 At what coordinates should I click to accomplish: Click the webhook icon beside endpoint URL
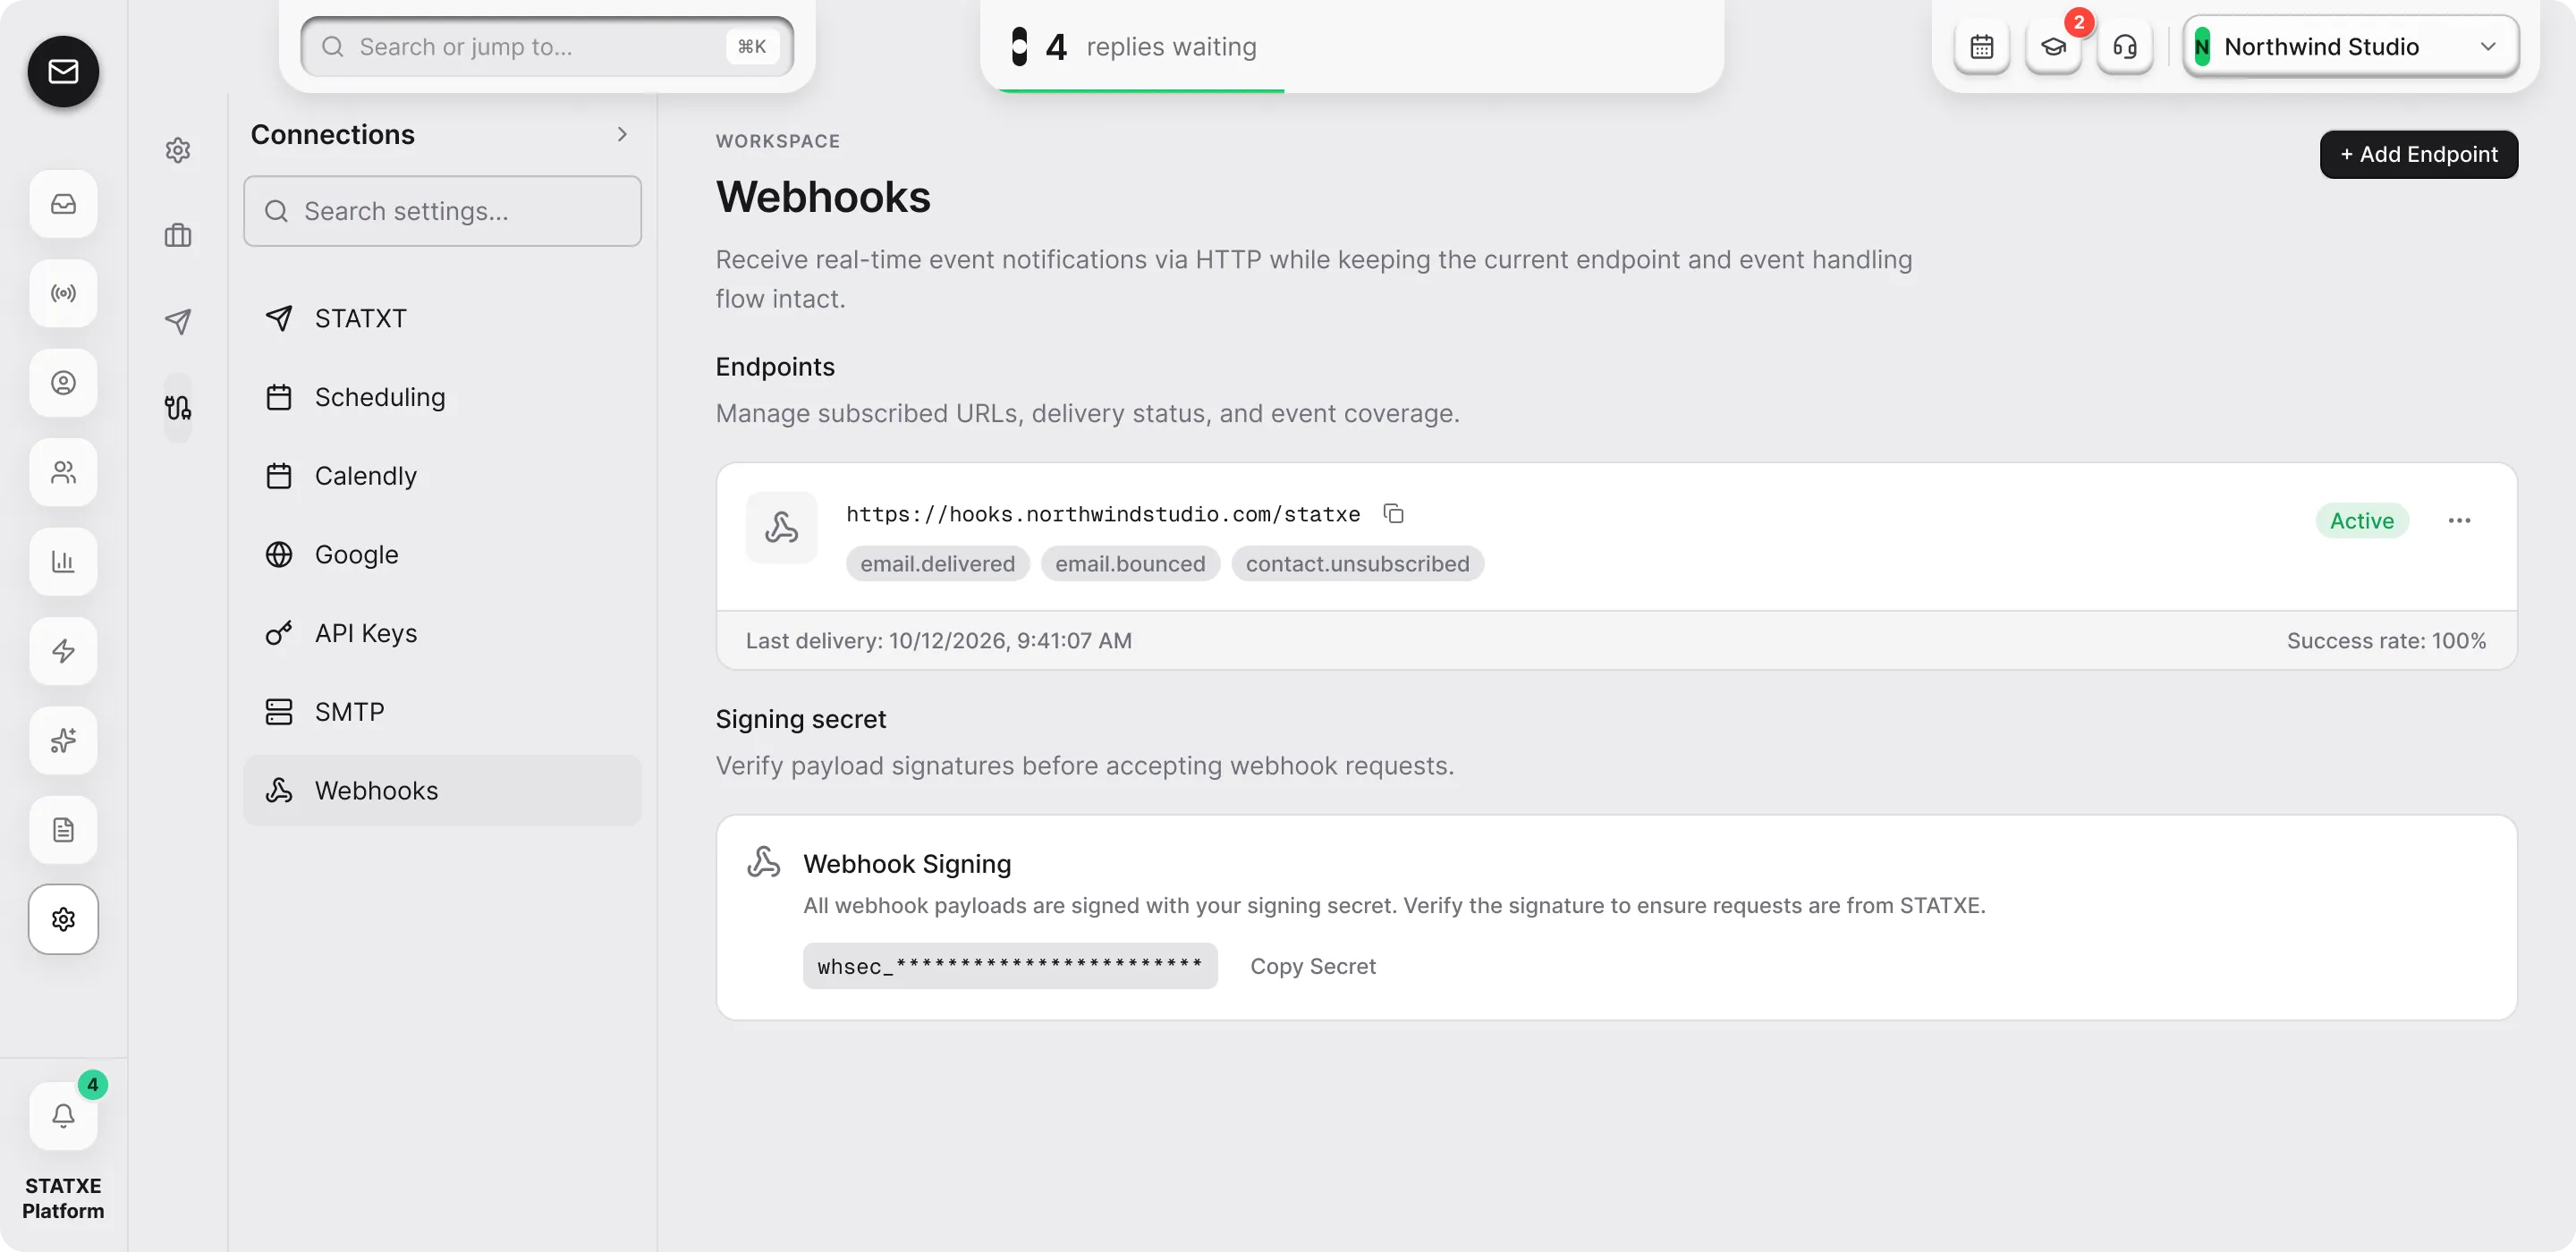click(x=781, y=528)
